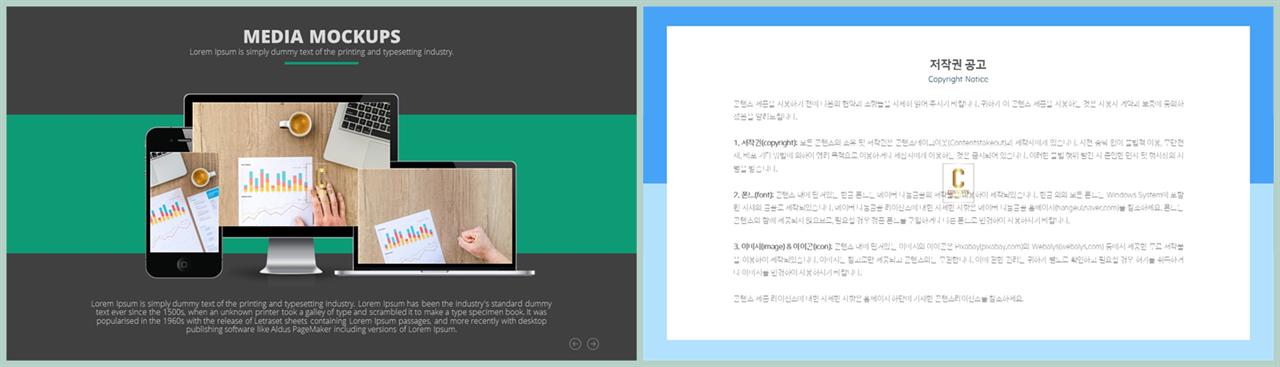Image resolution: width=1280 pixels, height=367 pixels.
Task: Go to next slide with right arrow
Action: click(x=593, y=344)
